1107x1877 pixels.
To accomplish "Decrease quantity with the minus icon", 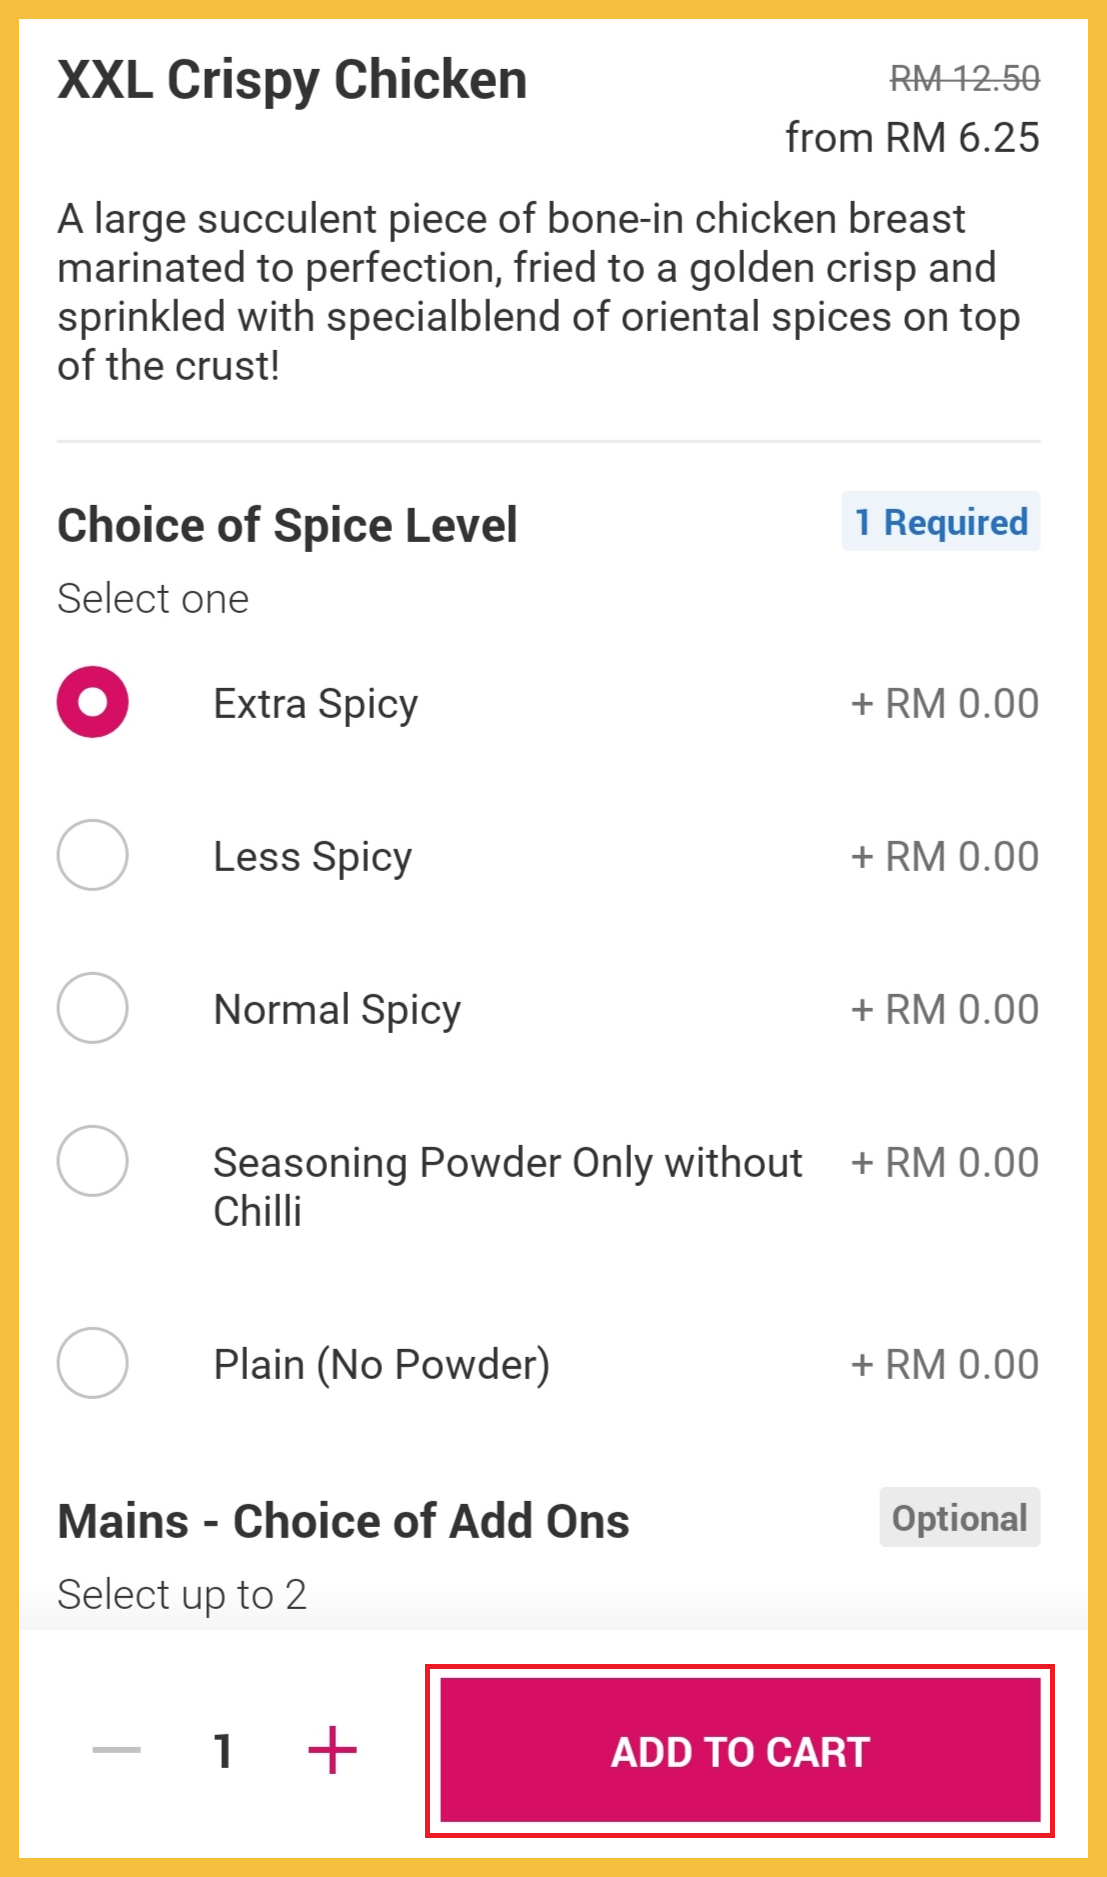I will tap(116, 1750).
